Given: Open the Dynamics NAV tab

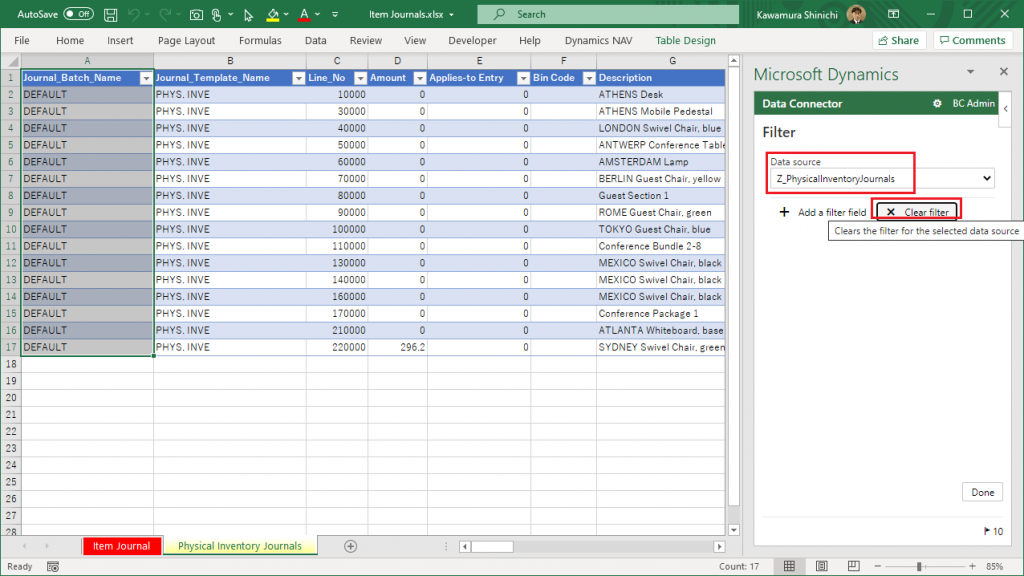Looking at the screenshot, I should 598,40.
